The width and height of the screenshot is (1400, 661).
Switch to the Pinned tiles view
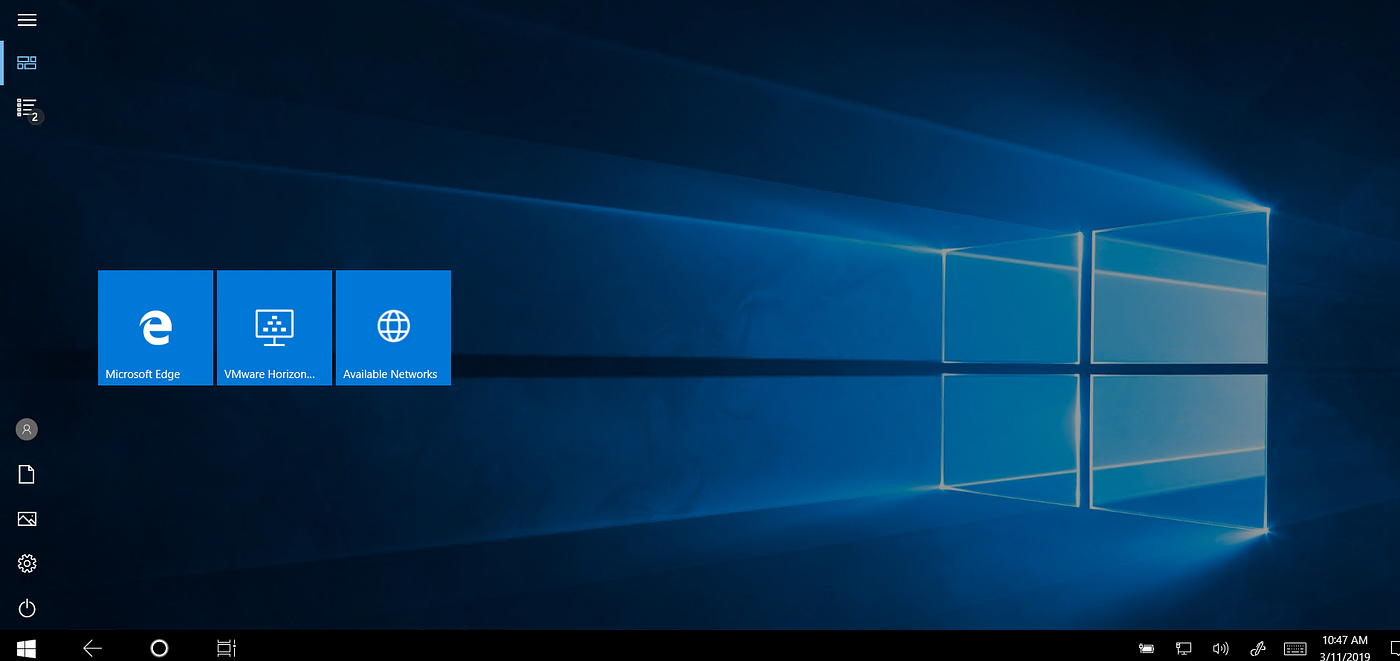coord(26,62)
